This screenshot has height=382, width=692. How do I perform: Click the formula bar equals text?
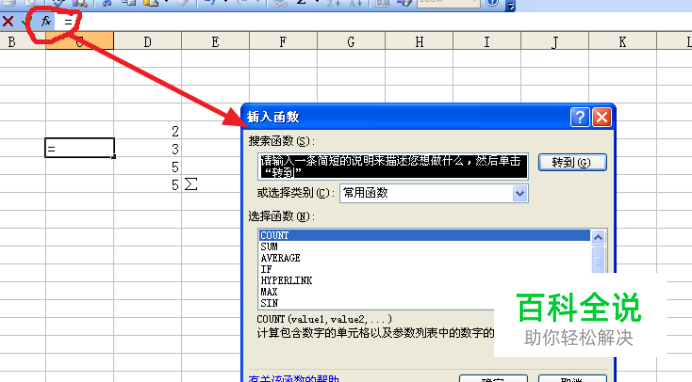[68, 21]
